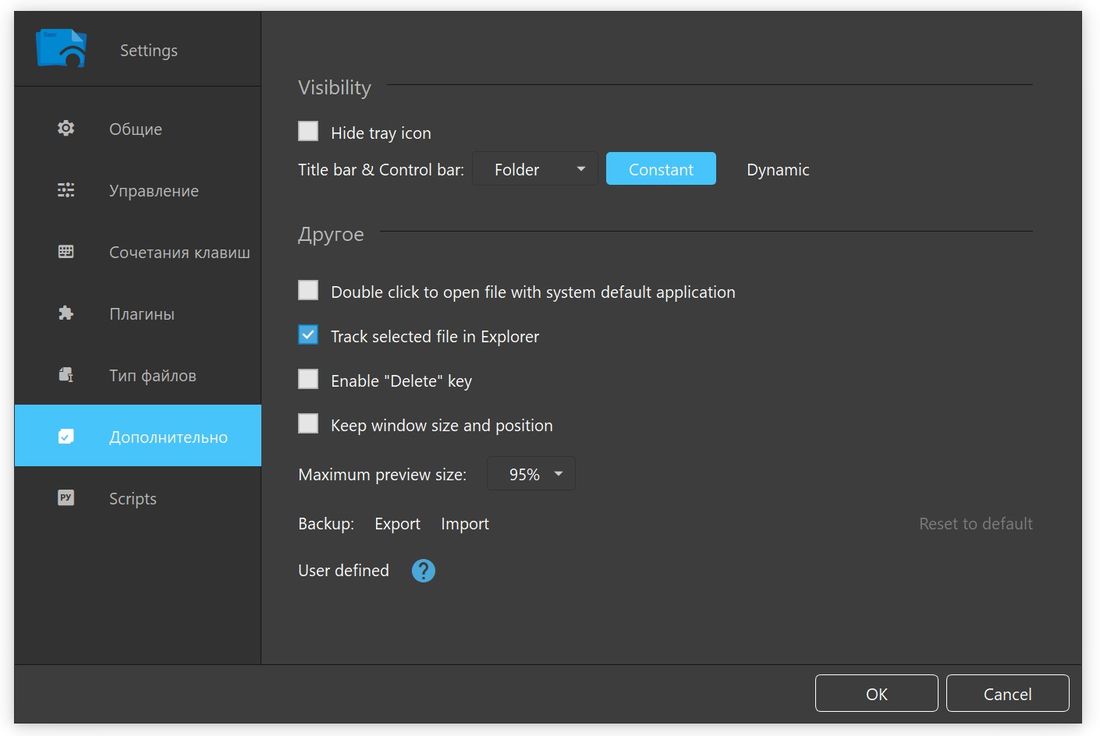Click the app logo at top left
Screen dimensions: 1100x736
pyautogui.click(x=60, y=48)
